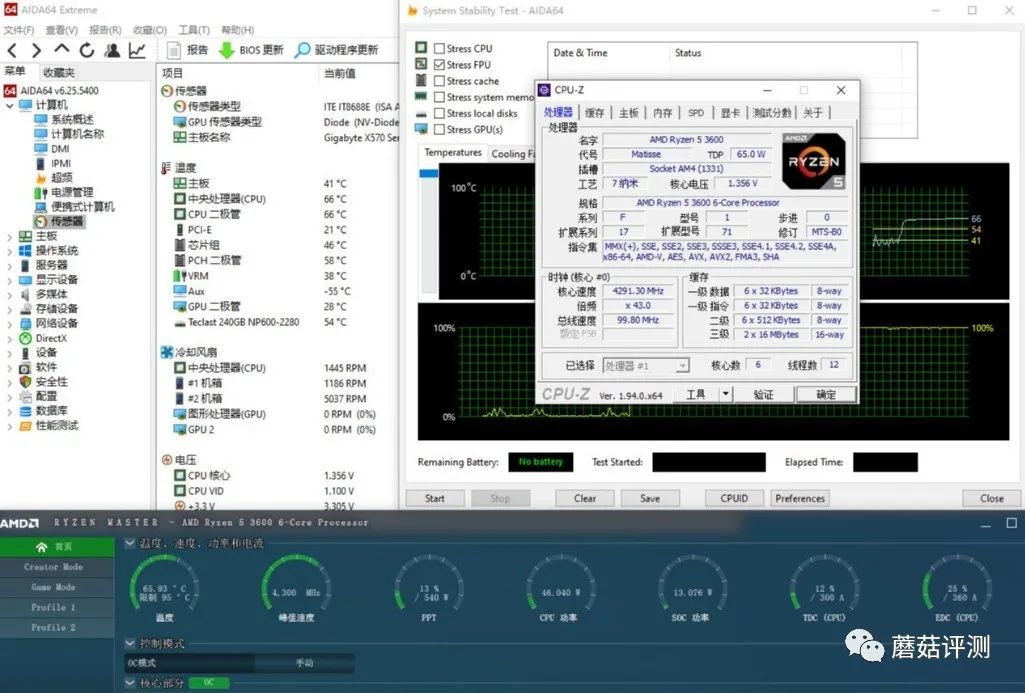
Task: Expand the 网络设备 tree node
Action: coord(9,324)
